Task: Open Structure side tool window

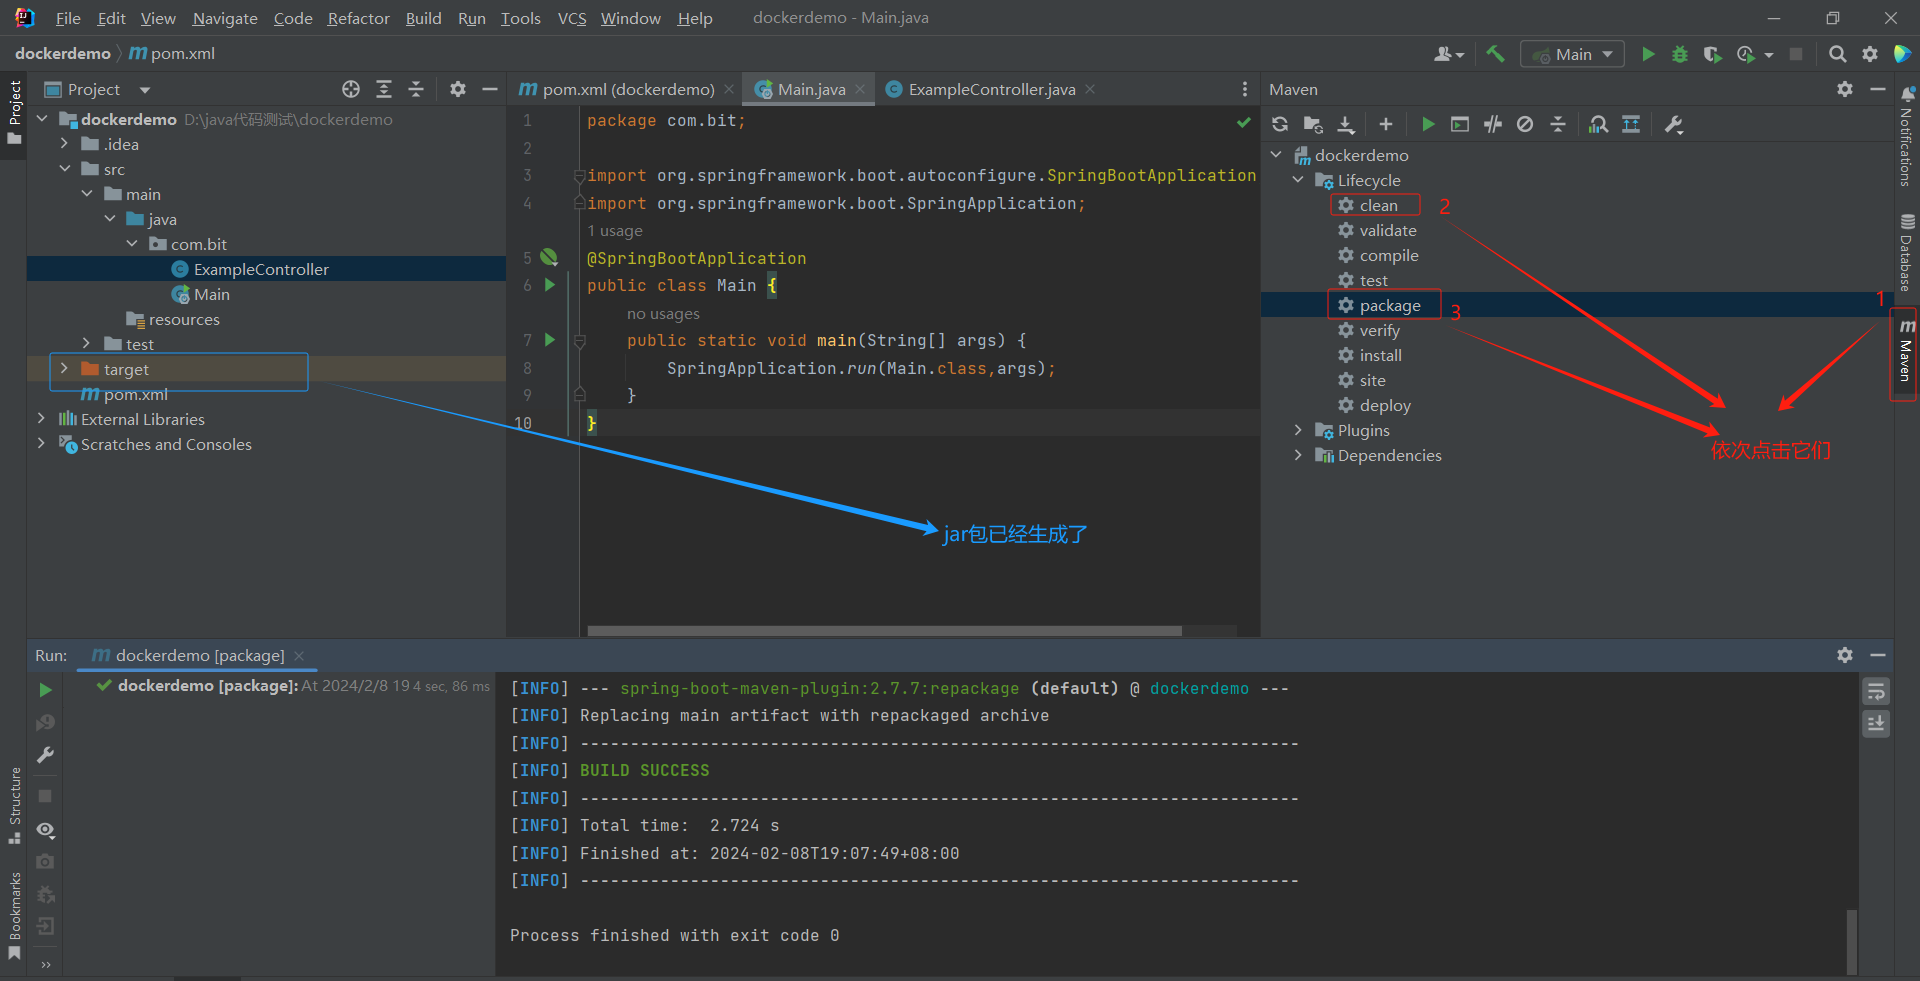Action: coord(14,805)
